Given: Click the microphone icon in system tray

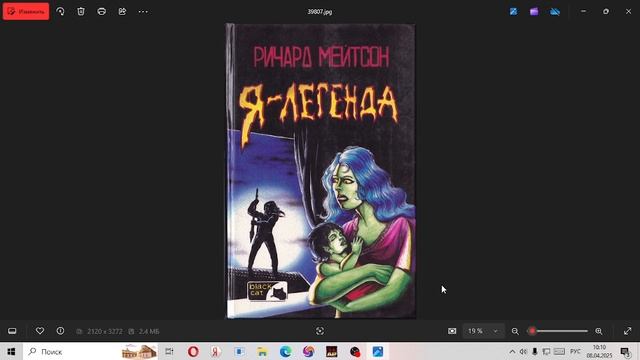Looking at the screenshot, I should (535, 351).
